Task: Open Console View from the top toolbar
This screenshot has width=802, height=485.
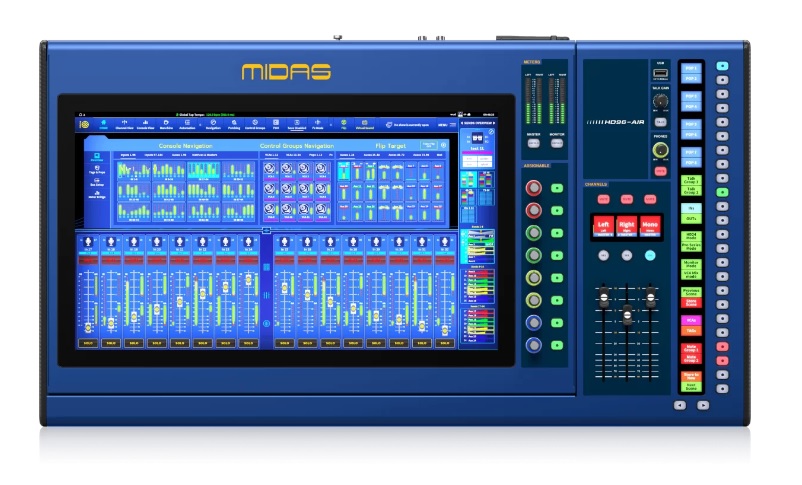Action: (x=145, y=124)
